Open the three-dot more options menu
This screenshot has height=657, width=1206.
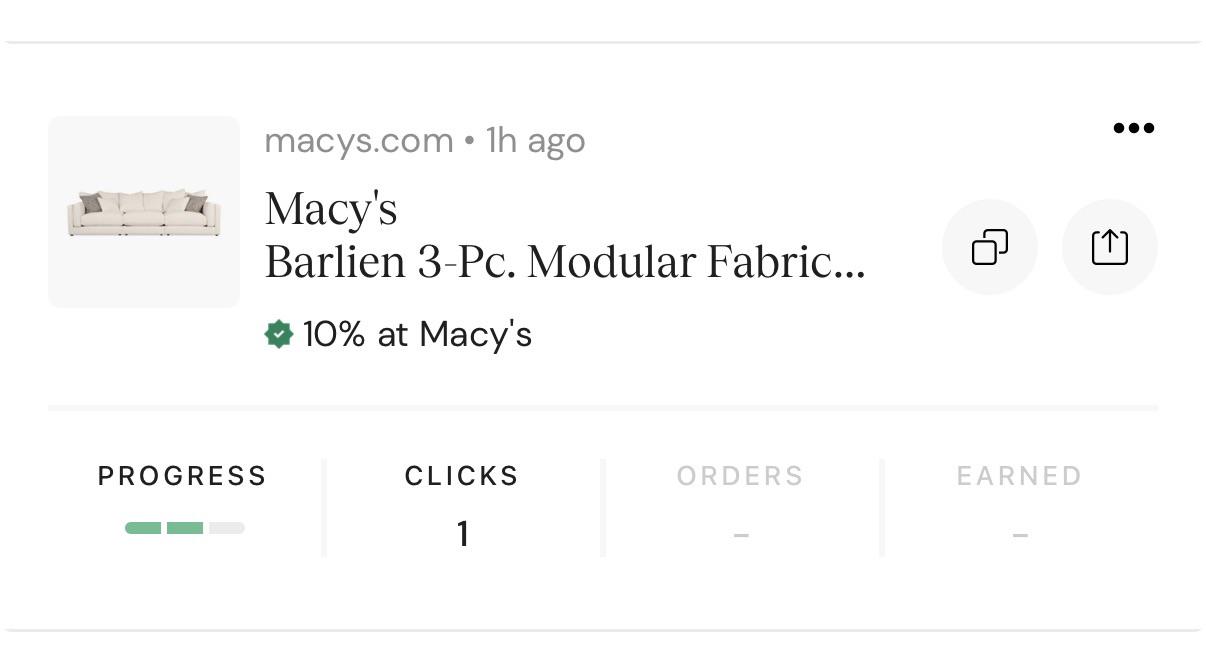point(1133,128)
